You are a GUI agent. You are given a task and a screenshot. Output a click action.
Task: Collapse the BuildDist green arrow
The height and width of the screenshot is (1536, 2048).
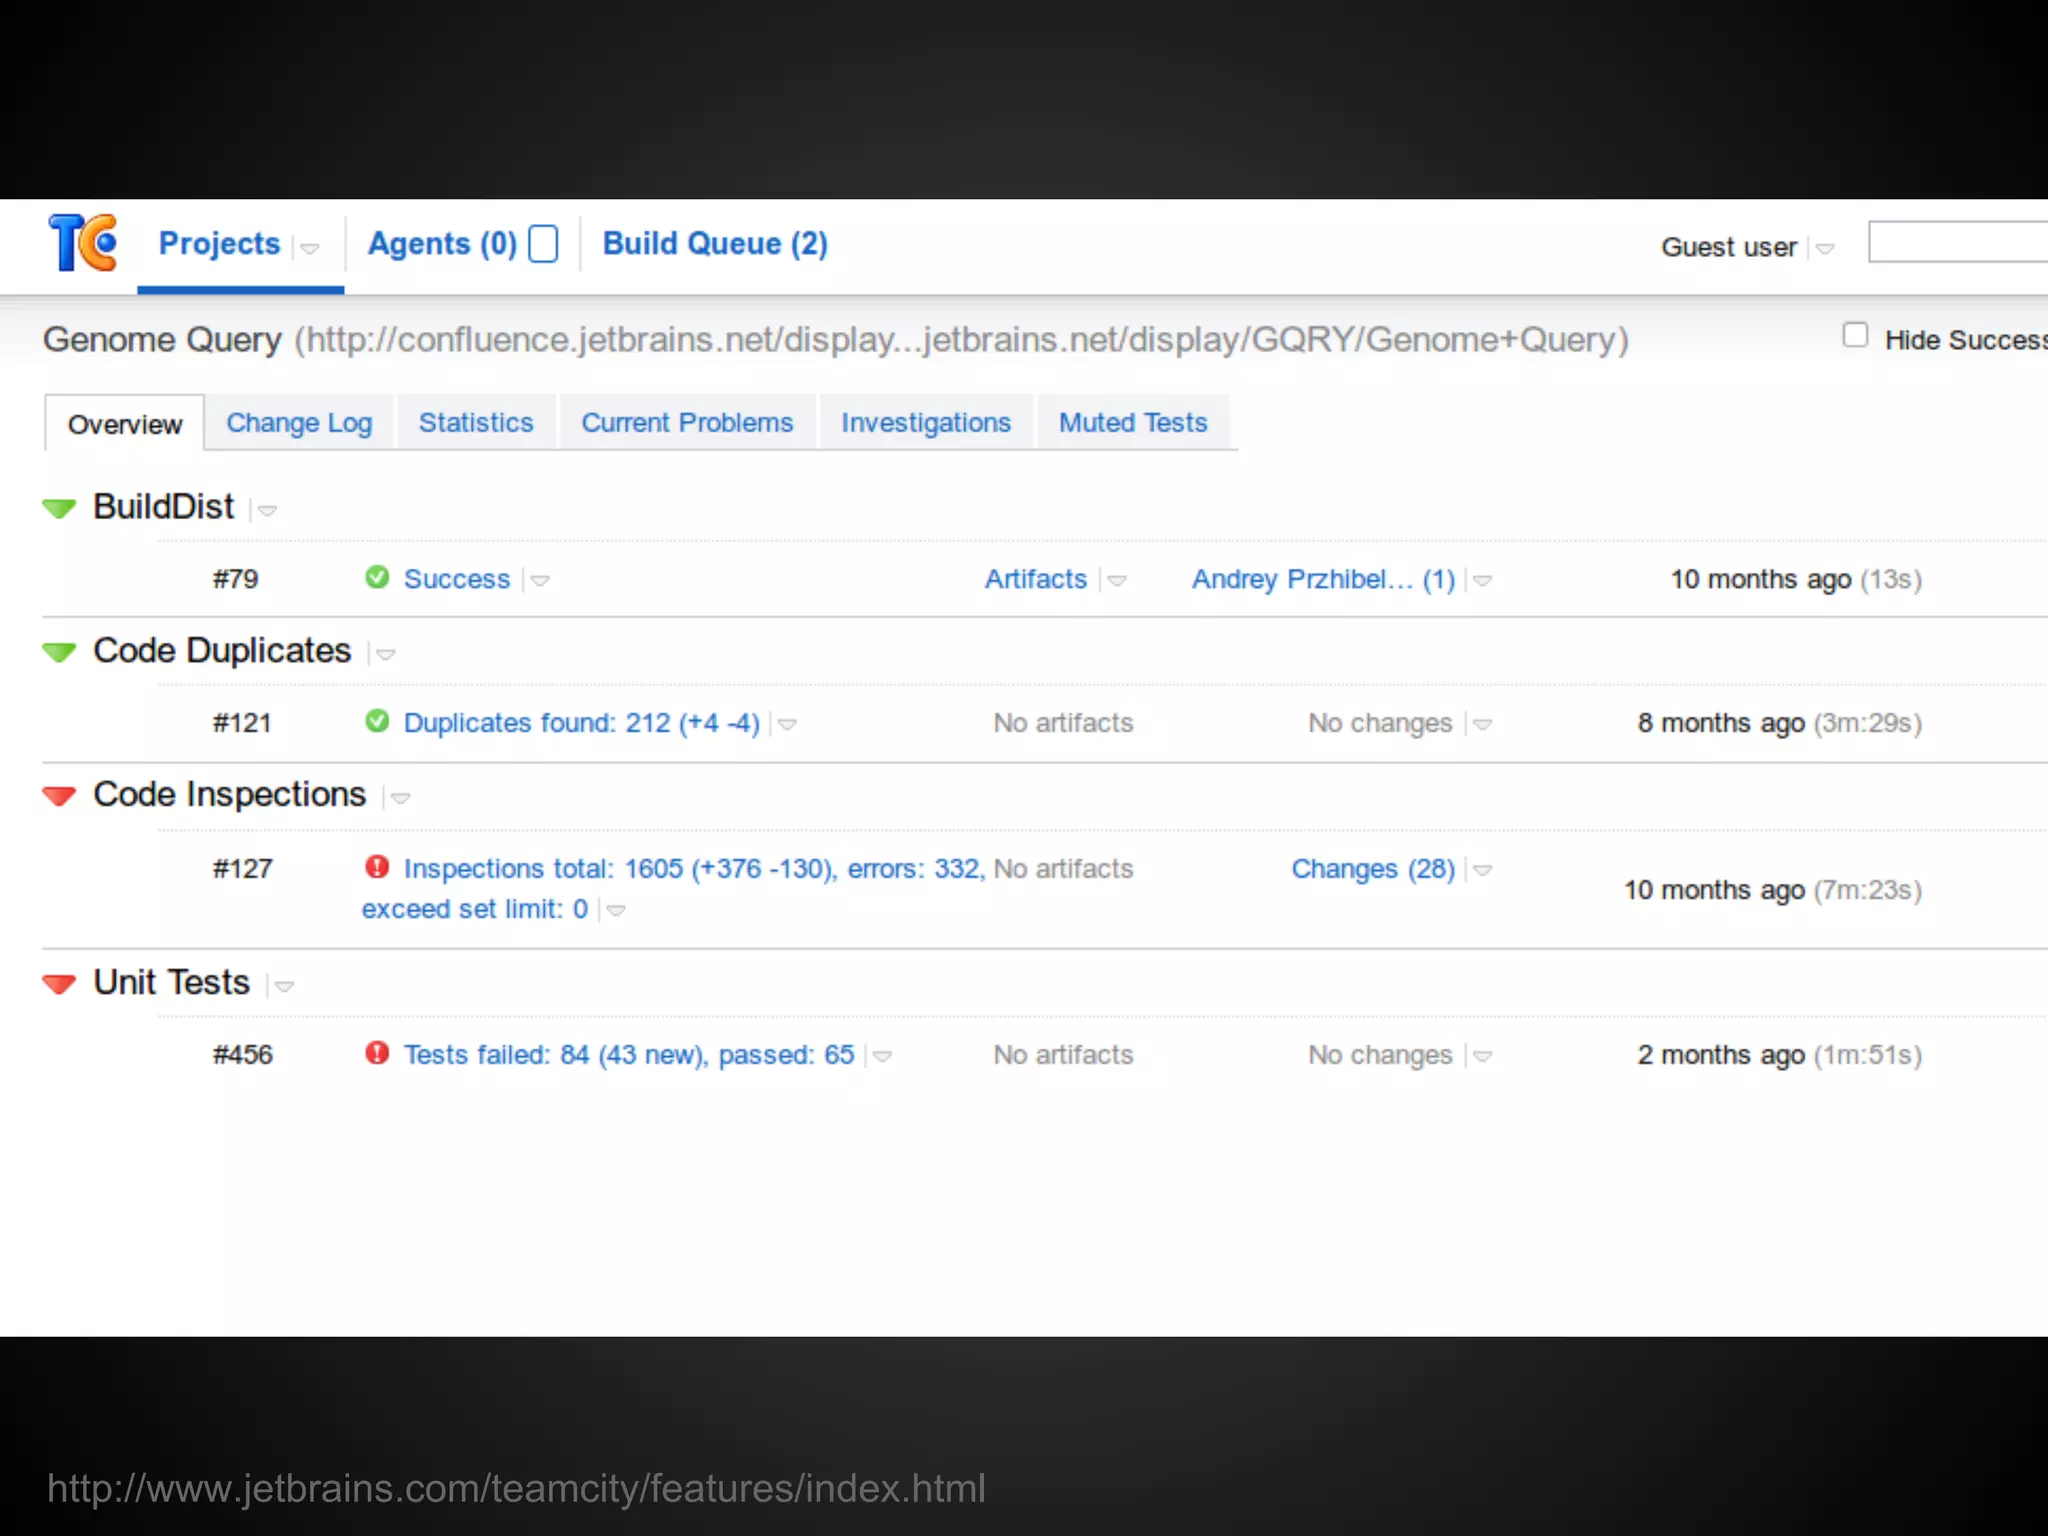[x=60, y=508]
